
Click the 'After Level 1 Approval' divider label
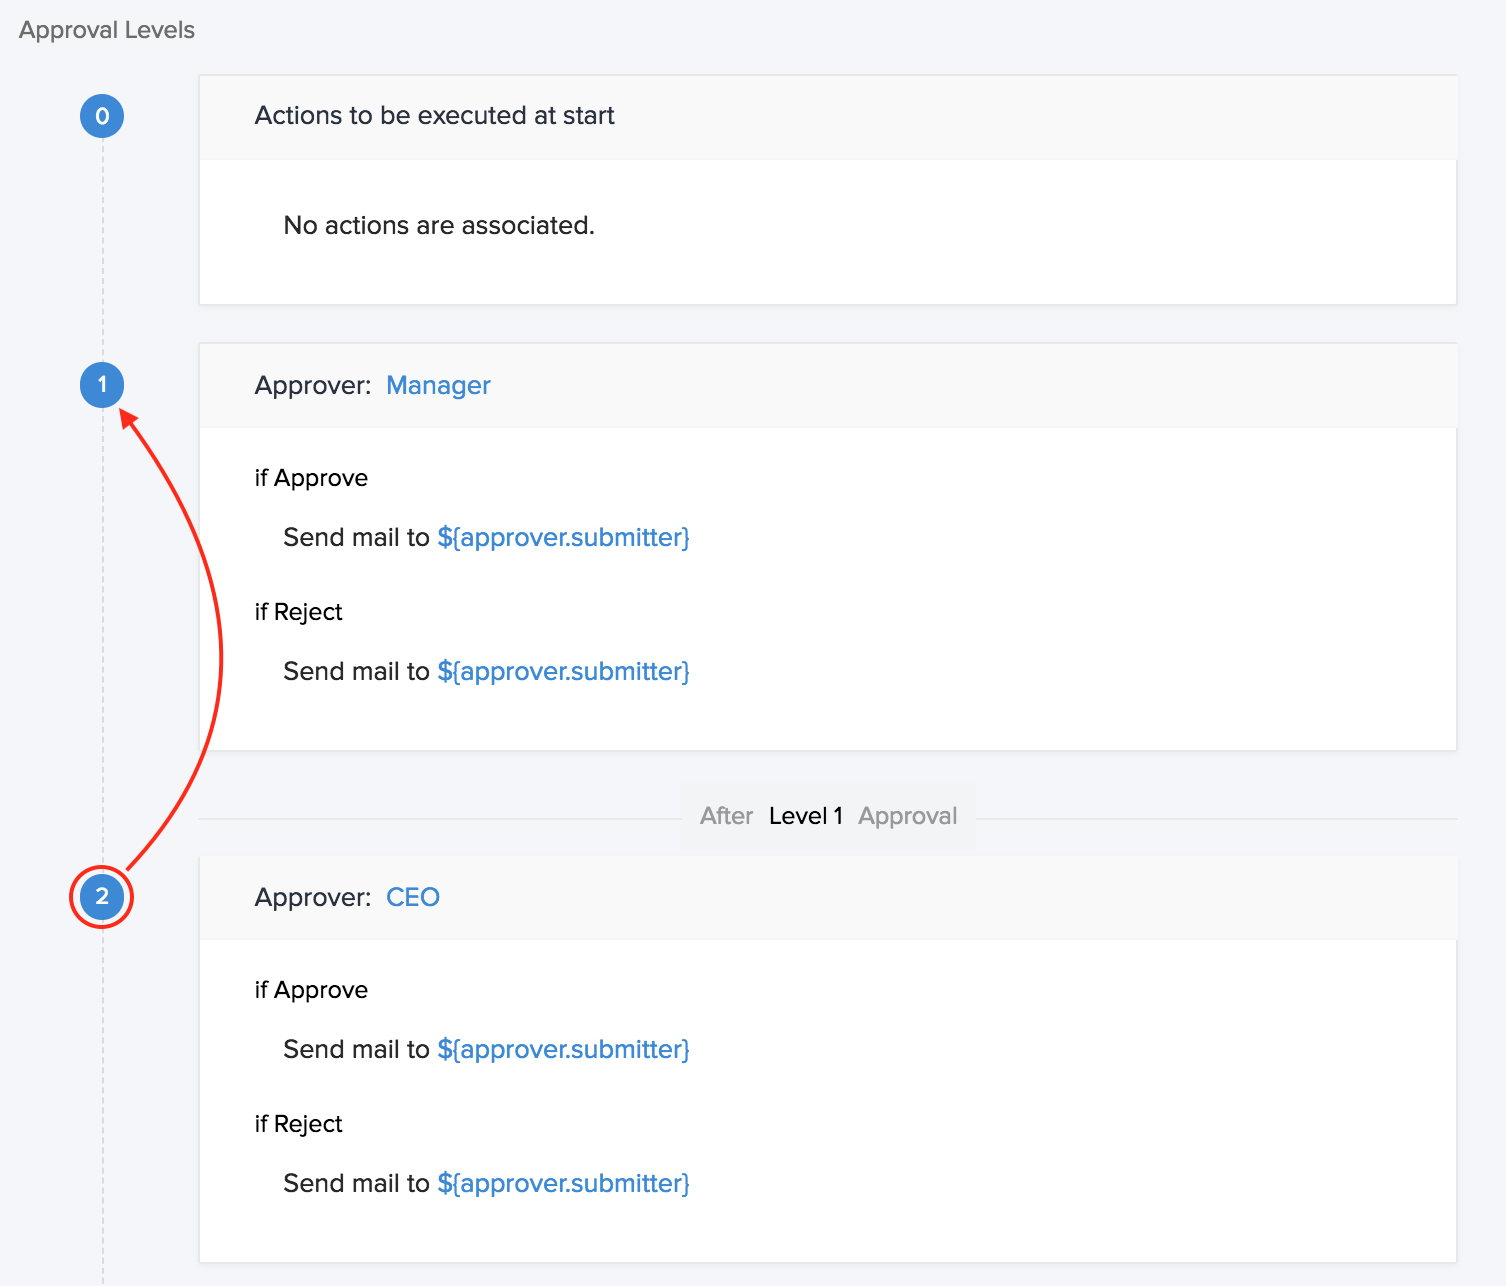828,817
